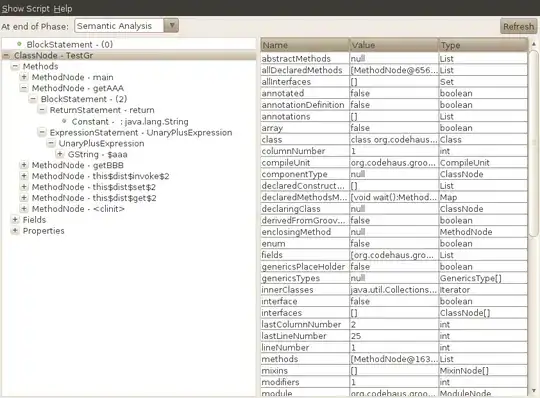This screenshot has height=398, width=540.
Task: Open the Show Script menu
Action: point(25,8)
